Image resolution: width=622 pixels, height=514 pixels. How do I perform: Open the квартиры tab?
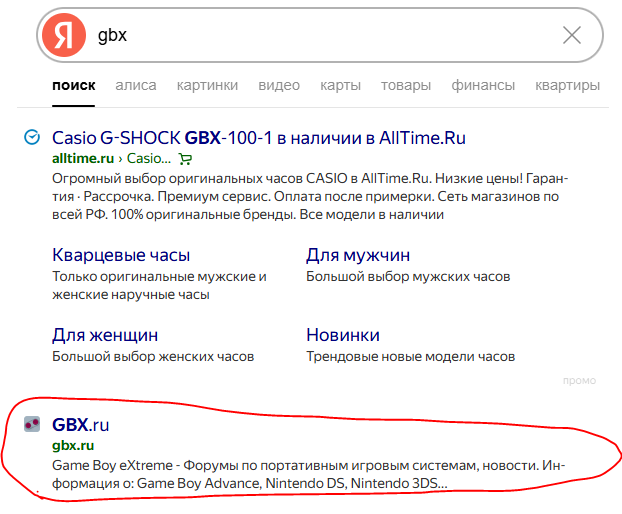(567, 85)
